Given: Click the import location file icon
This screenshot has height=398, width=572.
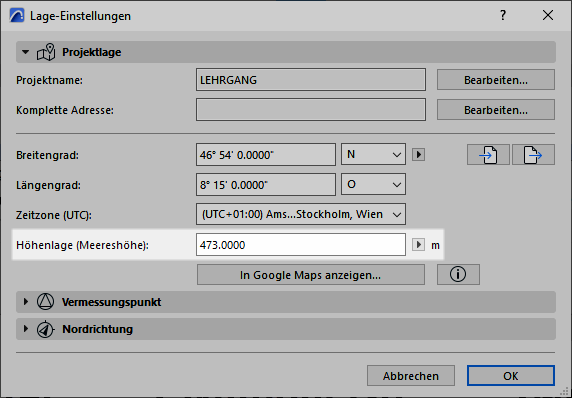Looking at the screenshot, I should tap(488, 155).
